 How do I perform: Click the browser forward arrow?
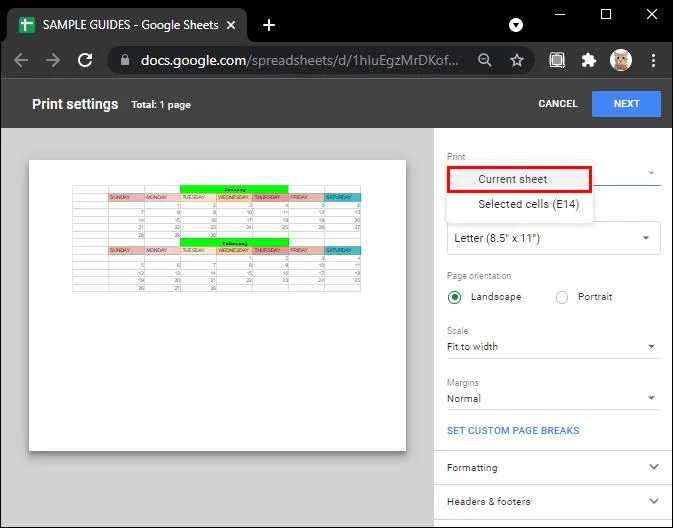(x=53, y=60)
